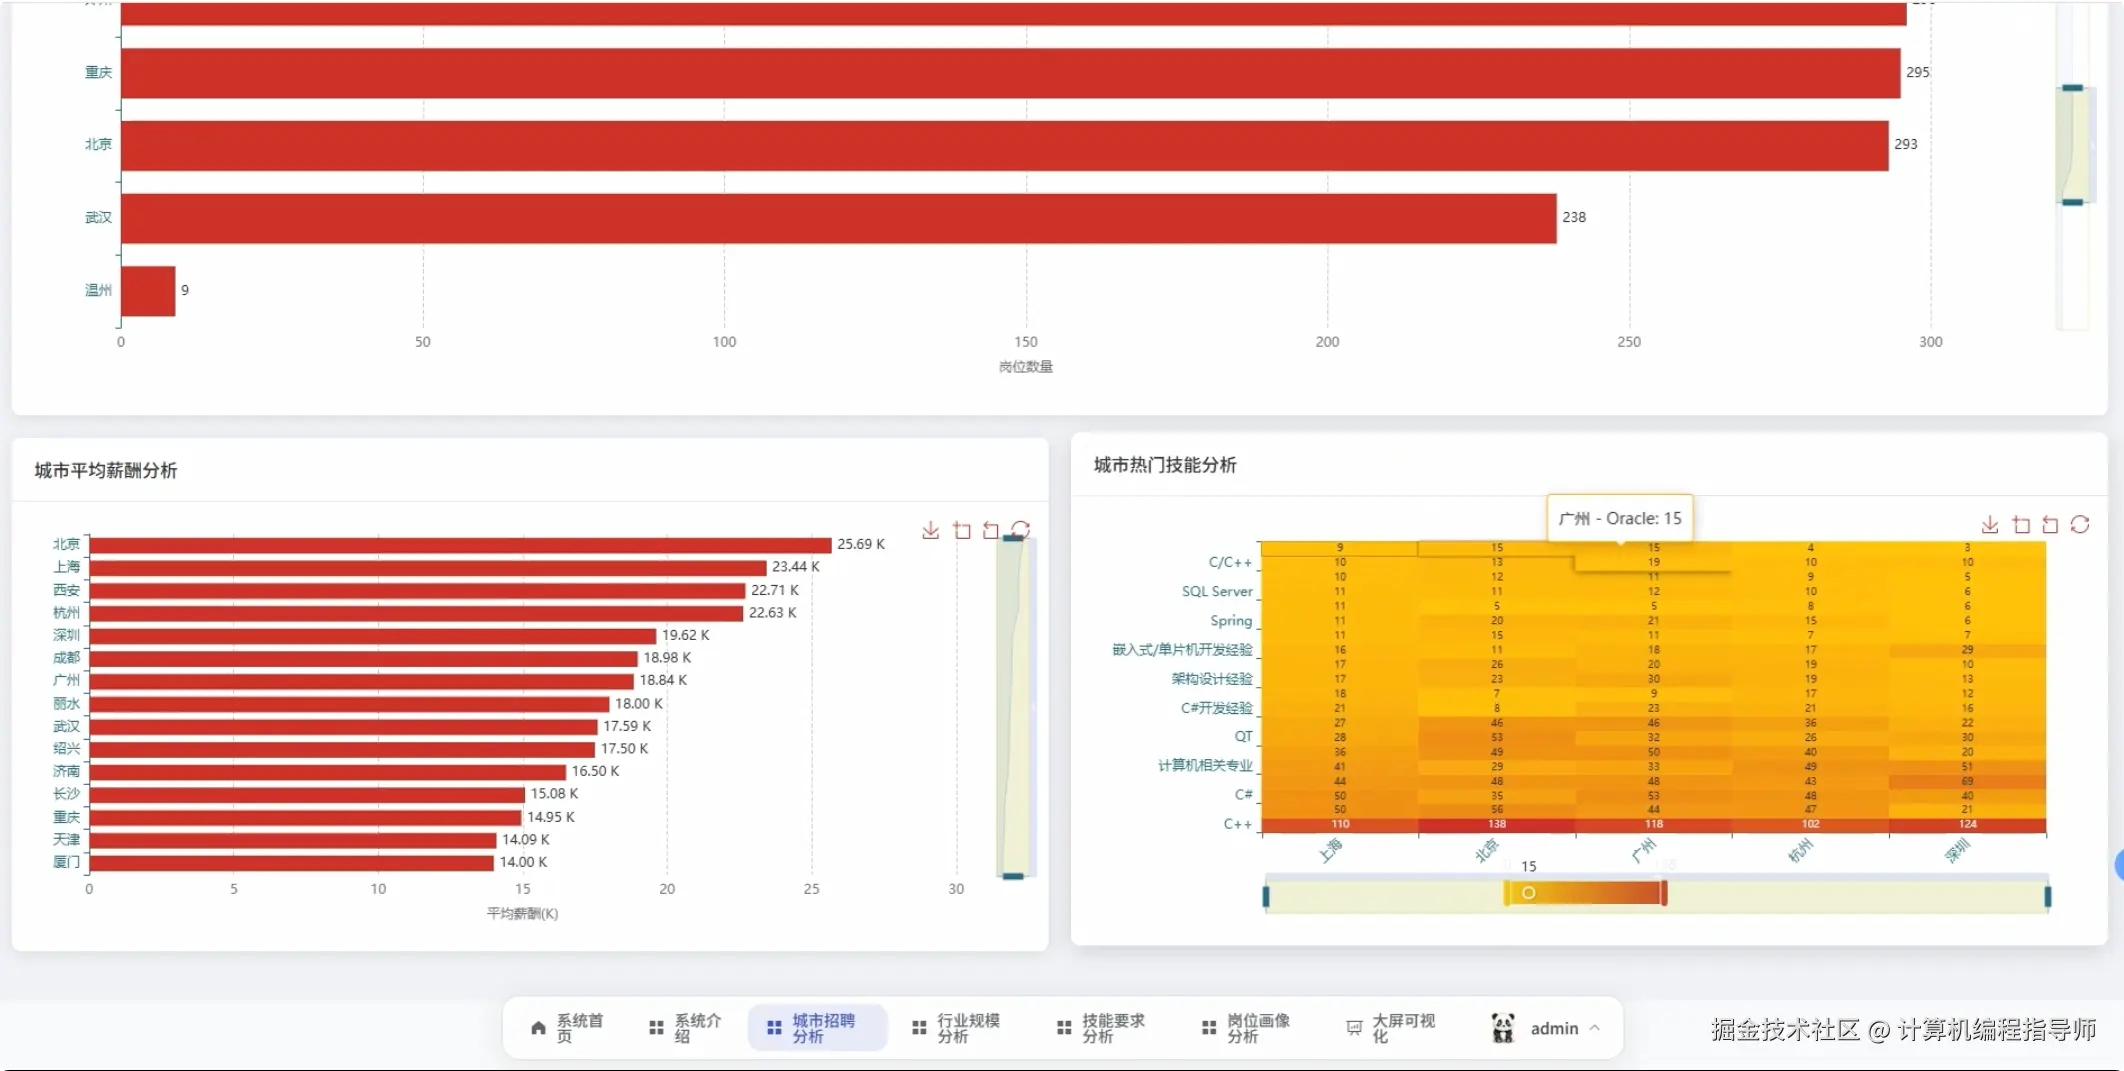
Task: Click top handle of salary chart vertical zoom
Action: click(x=1013, y=539)
